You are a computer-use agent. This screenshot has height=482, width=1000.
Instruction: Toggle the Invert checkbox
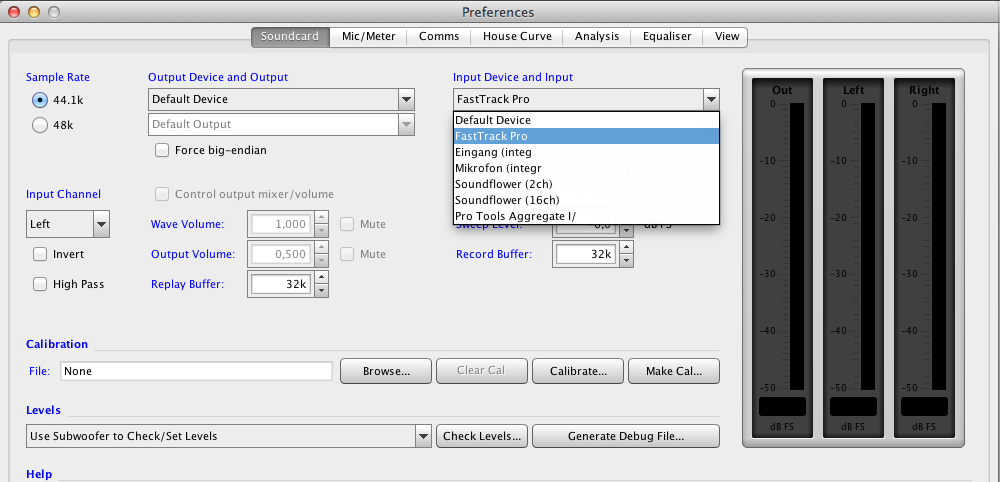[x=40, y=254]
